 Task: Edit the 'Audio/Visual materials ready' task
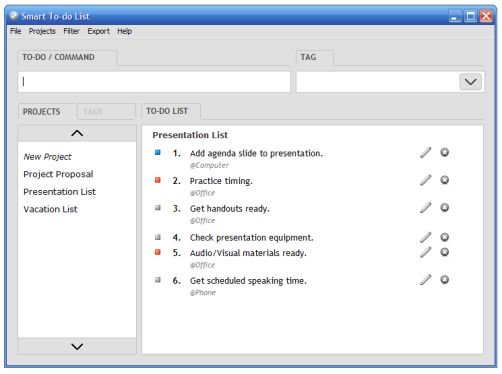pos(425,252)
